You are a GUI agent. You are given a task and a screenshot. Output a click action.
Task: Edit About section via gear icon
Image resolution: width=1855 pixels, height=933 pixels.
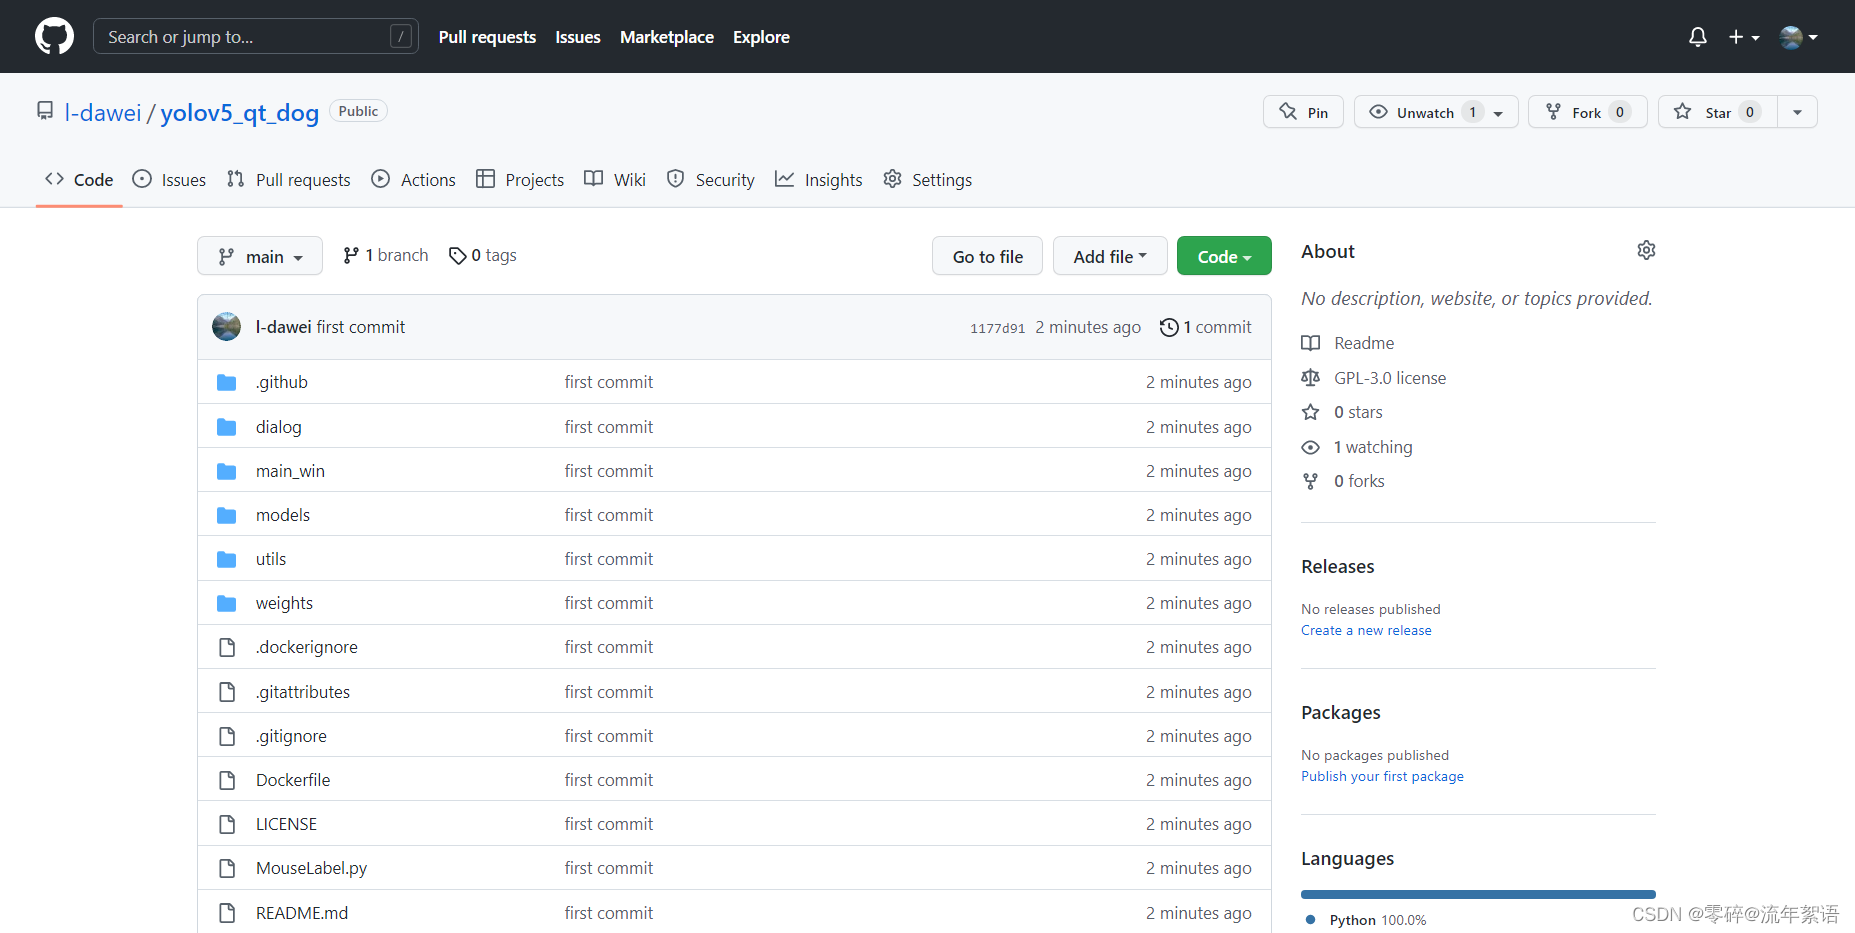[x=1646, y=250]
